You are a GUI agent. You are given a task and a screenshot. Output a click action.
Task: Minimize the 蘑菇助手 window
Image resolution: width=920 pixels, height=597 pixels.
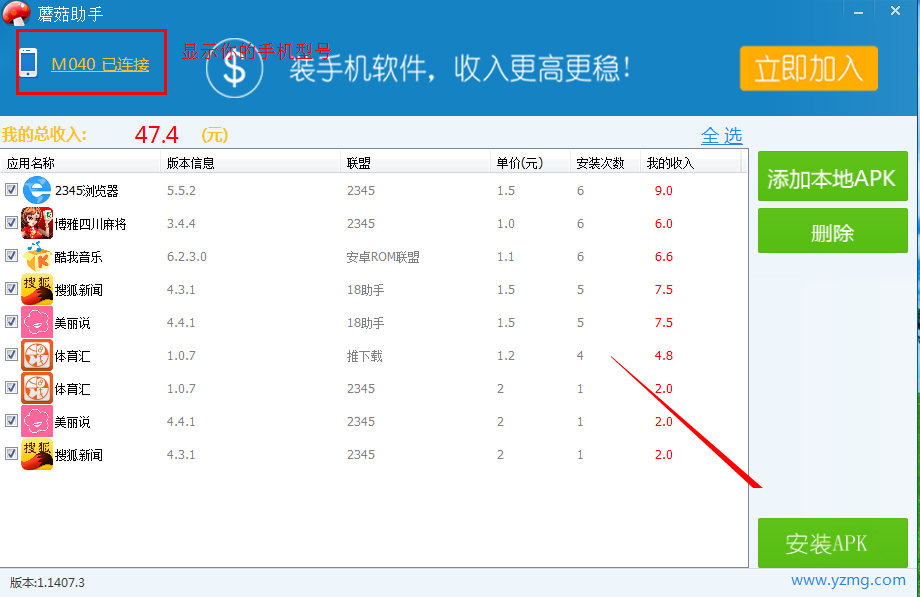point(858,11)
